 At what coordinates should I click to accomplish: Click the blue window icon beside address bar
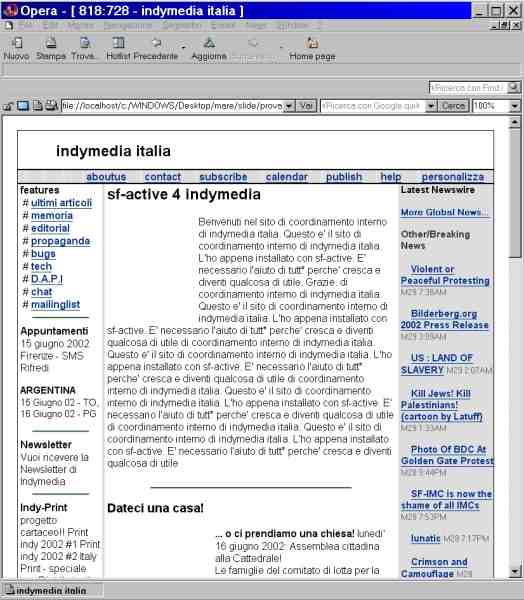pyautogui.click(x=23, y=106)
